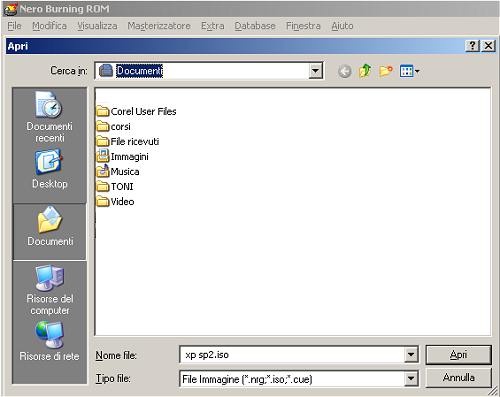
Task: Select the File ricevuti folder icon
Action: pos(103,141)
